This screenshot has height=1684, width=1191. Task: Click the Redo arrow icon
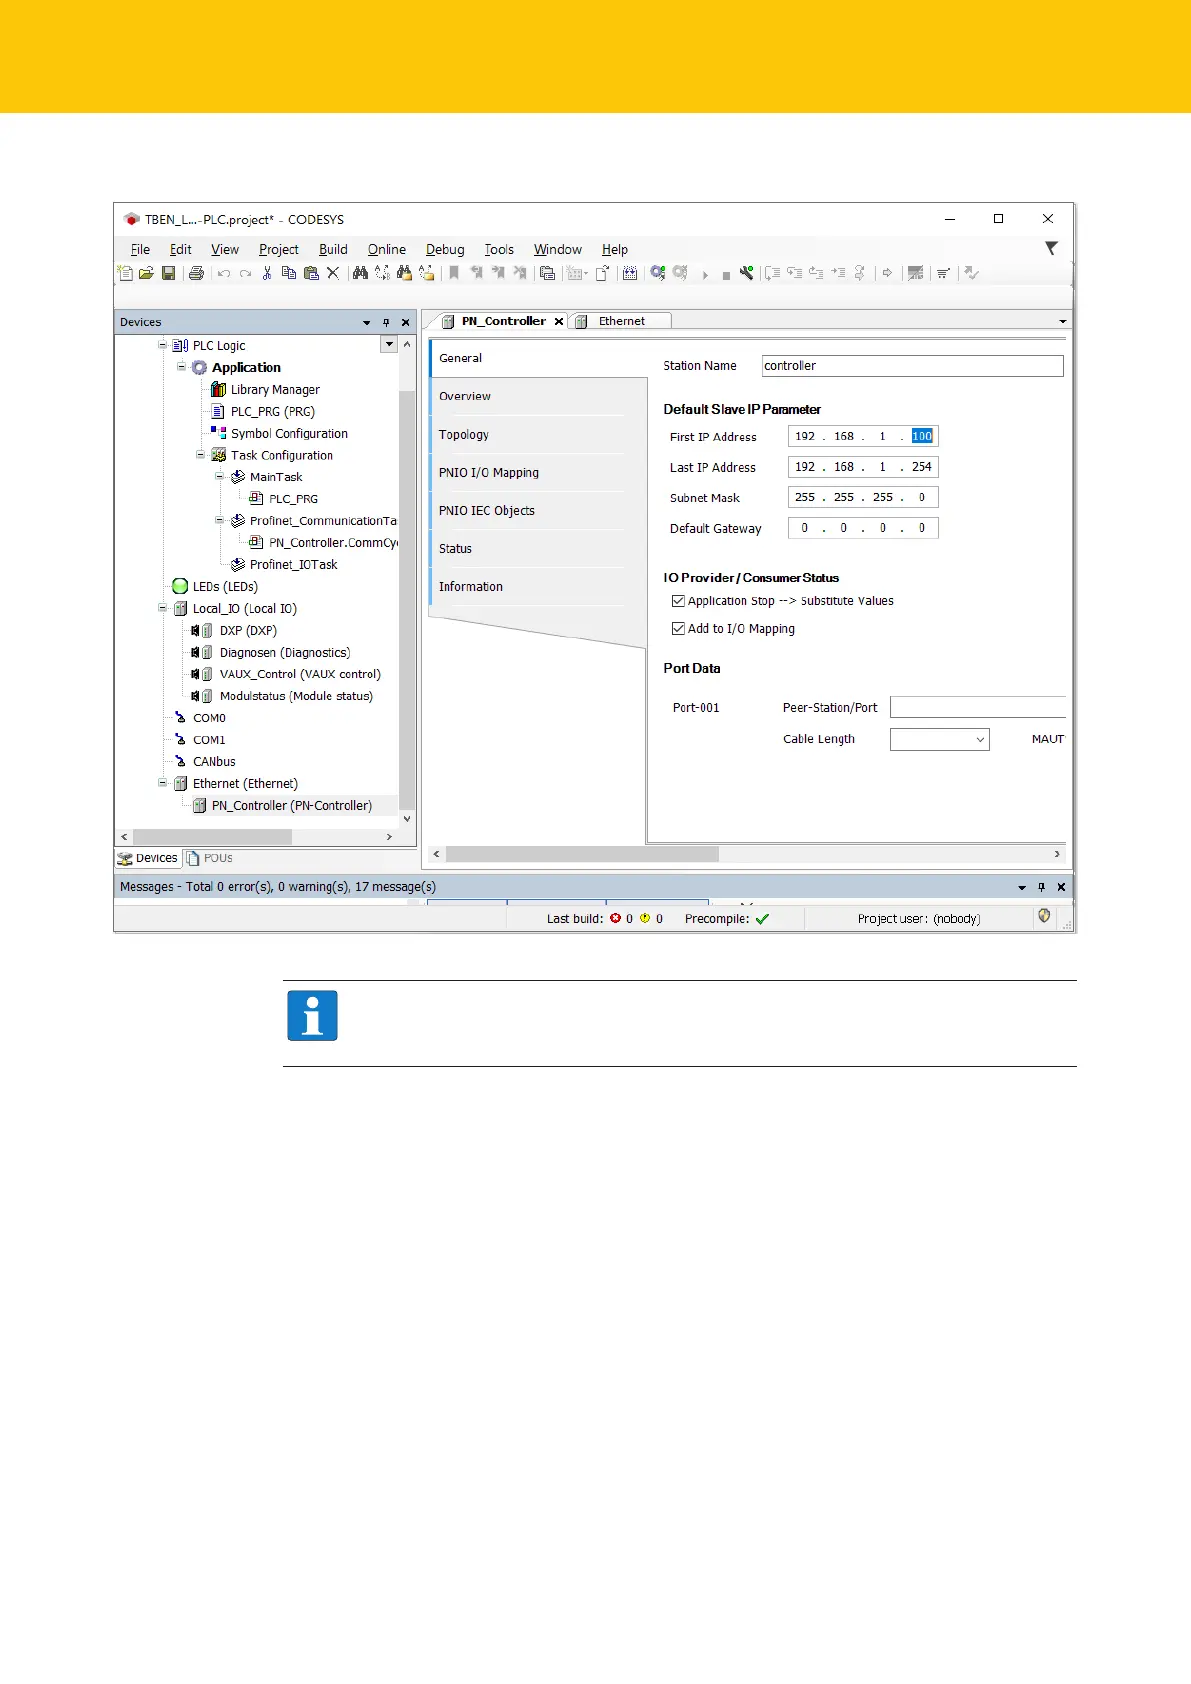coord(245,273)
